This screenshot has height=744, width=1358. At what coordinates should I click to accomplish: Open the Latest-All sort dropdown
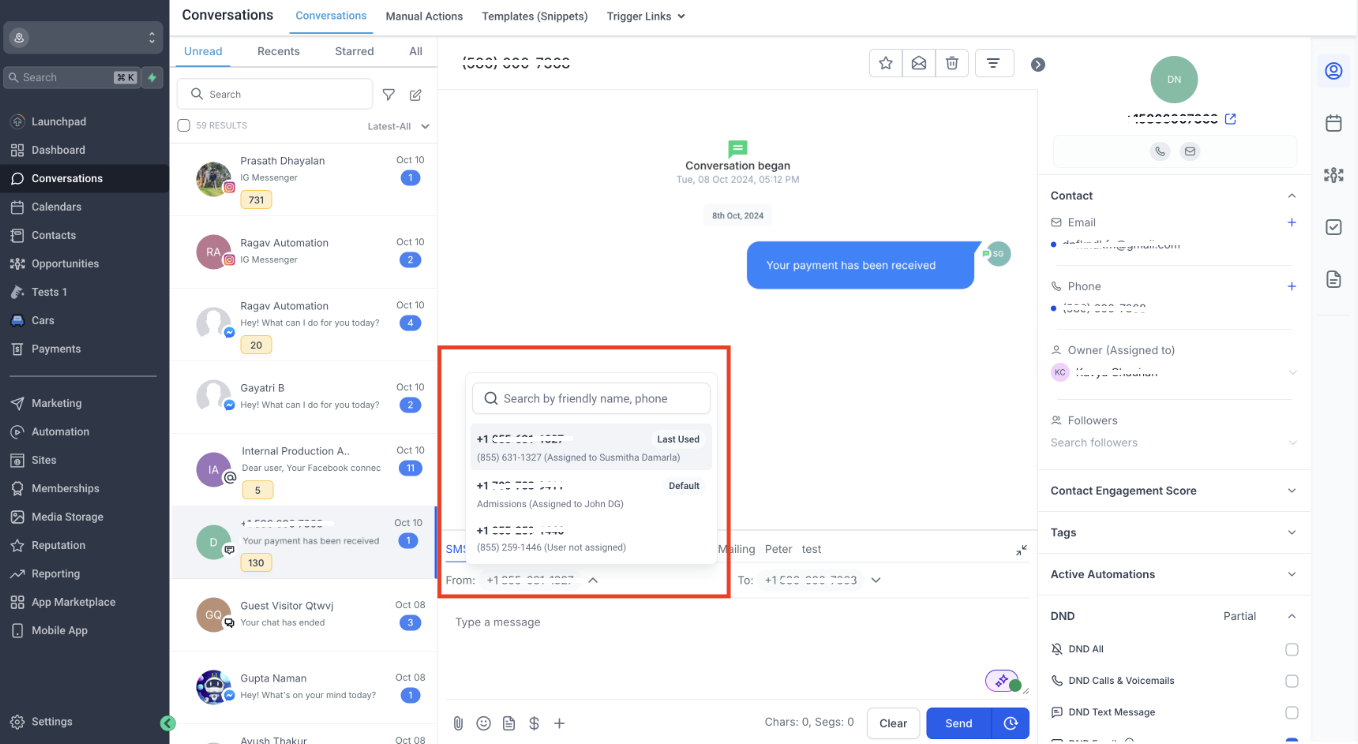point(398,126)
